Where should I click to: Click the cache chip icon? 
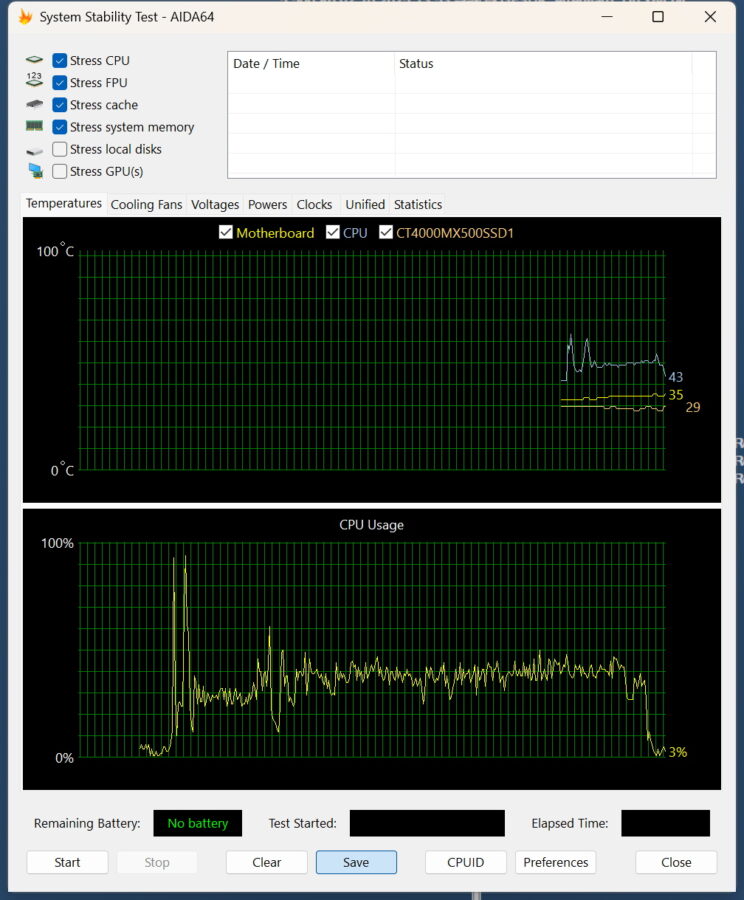[x=35, y=105]
